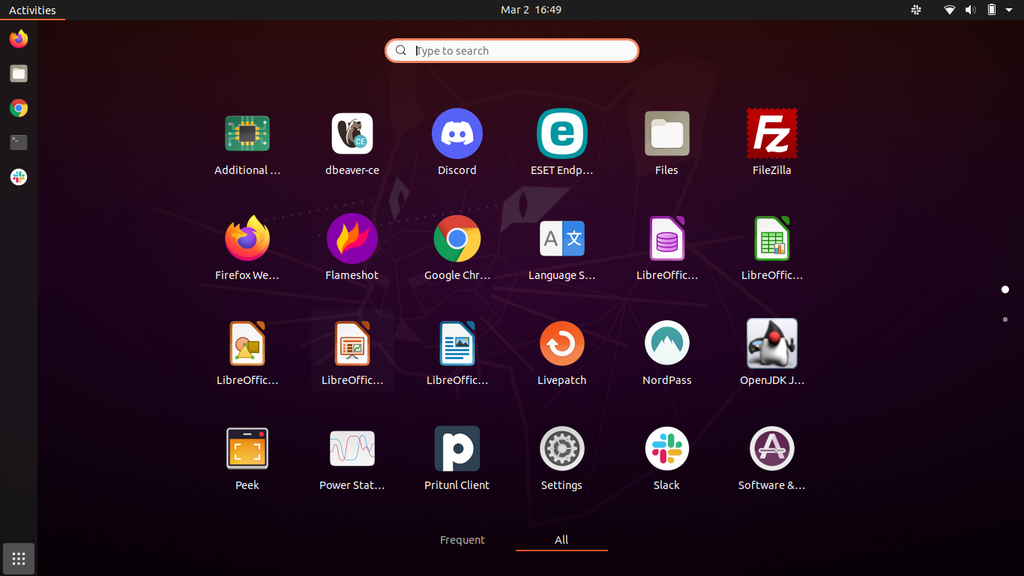This screenshot has height=576, width=1024.
Task: Click the Type to search field
Action: click(x=511, y=50)
